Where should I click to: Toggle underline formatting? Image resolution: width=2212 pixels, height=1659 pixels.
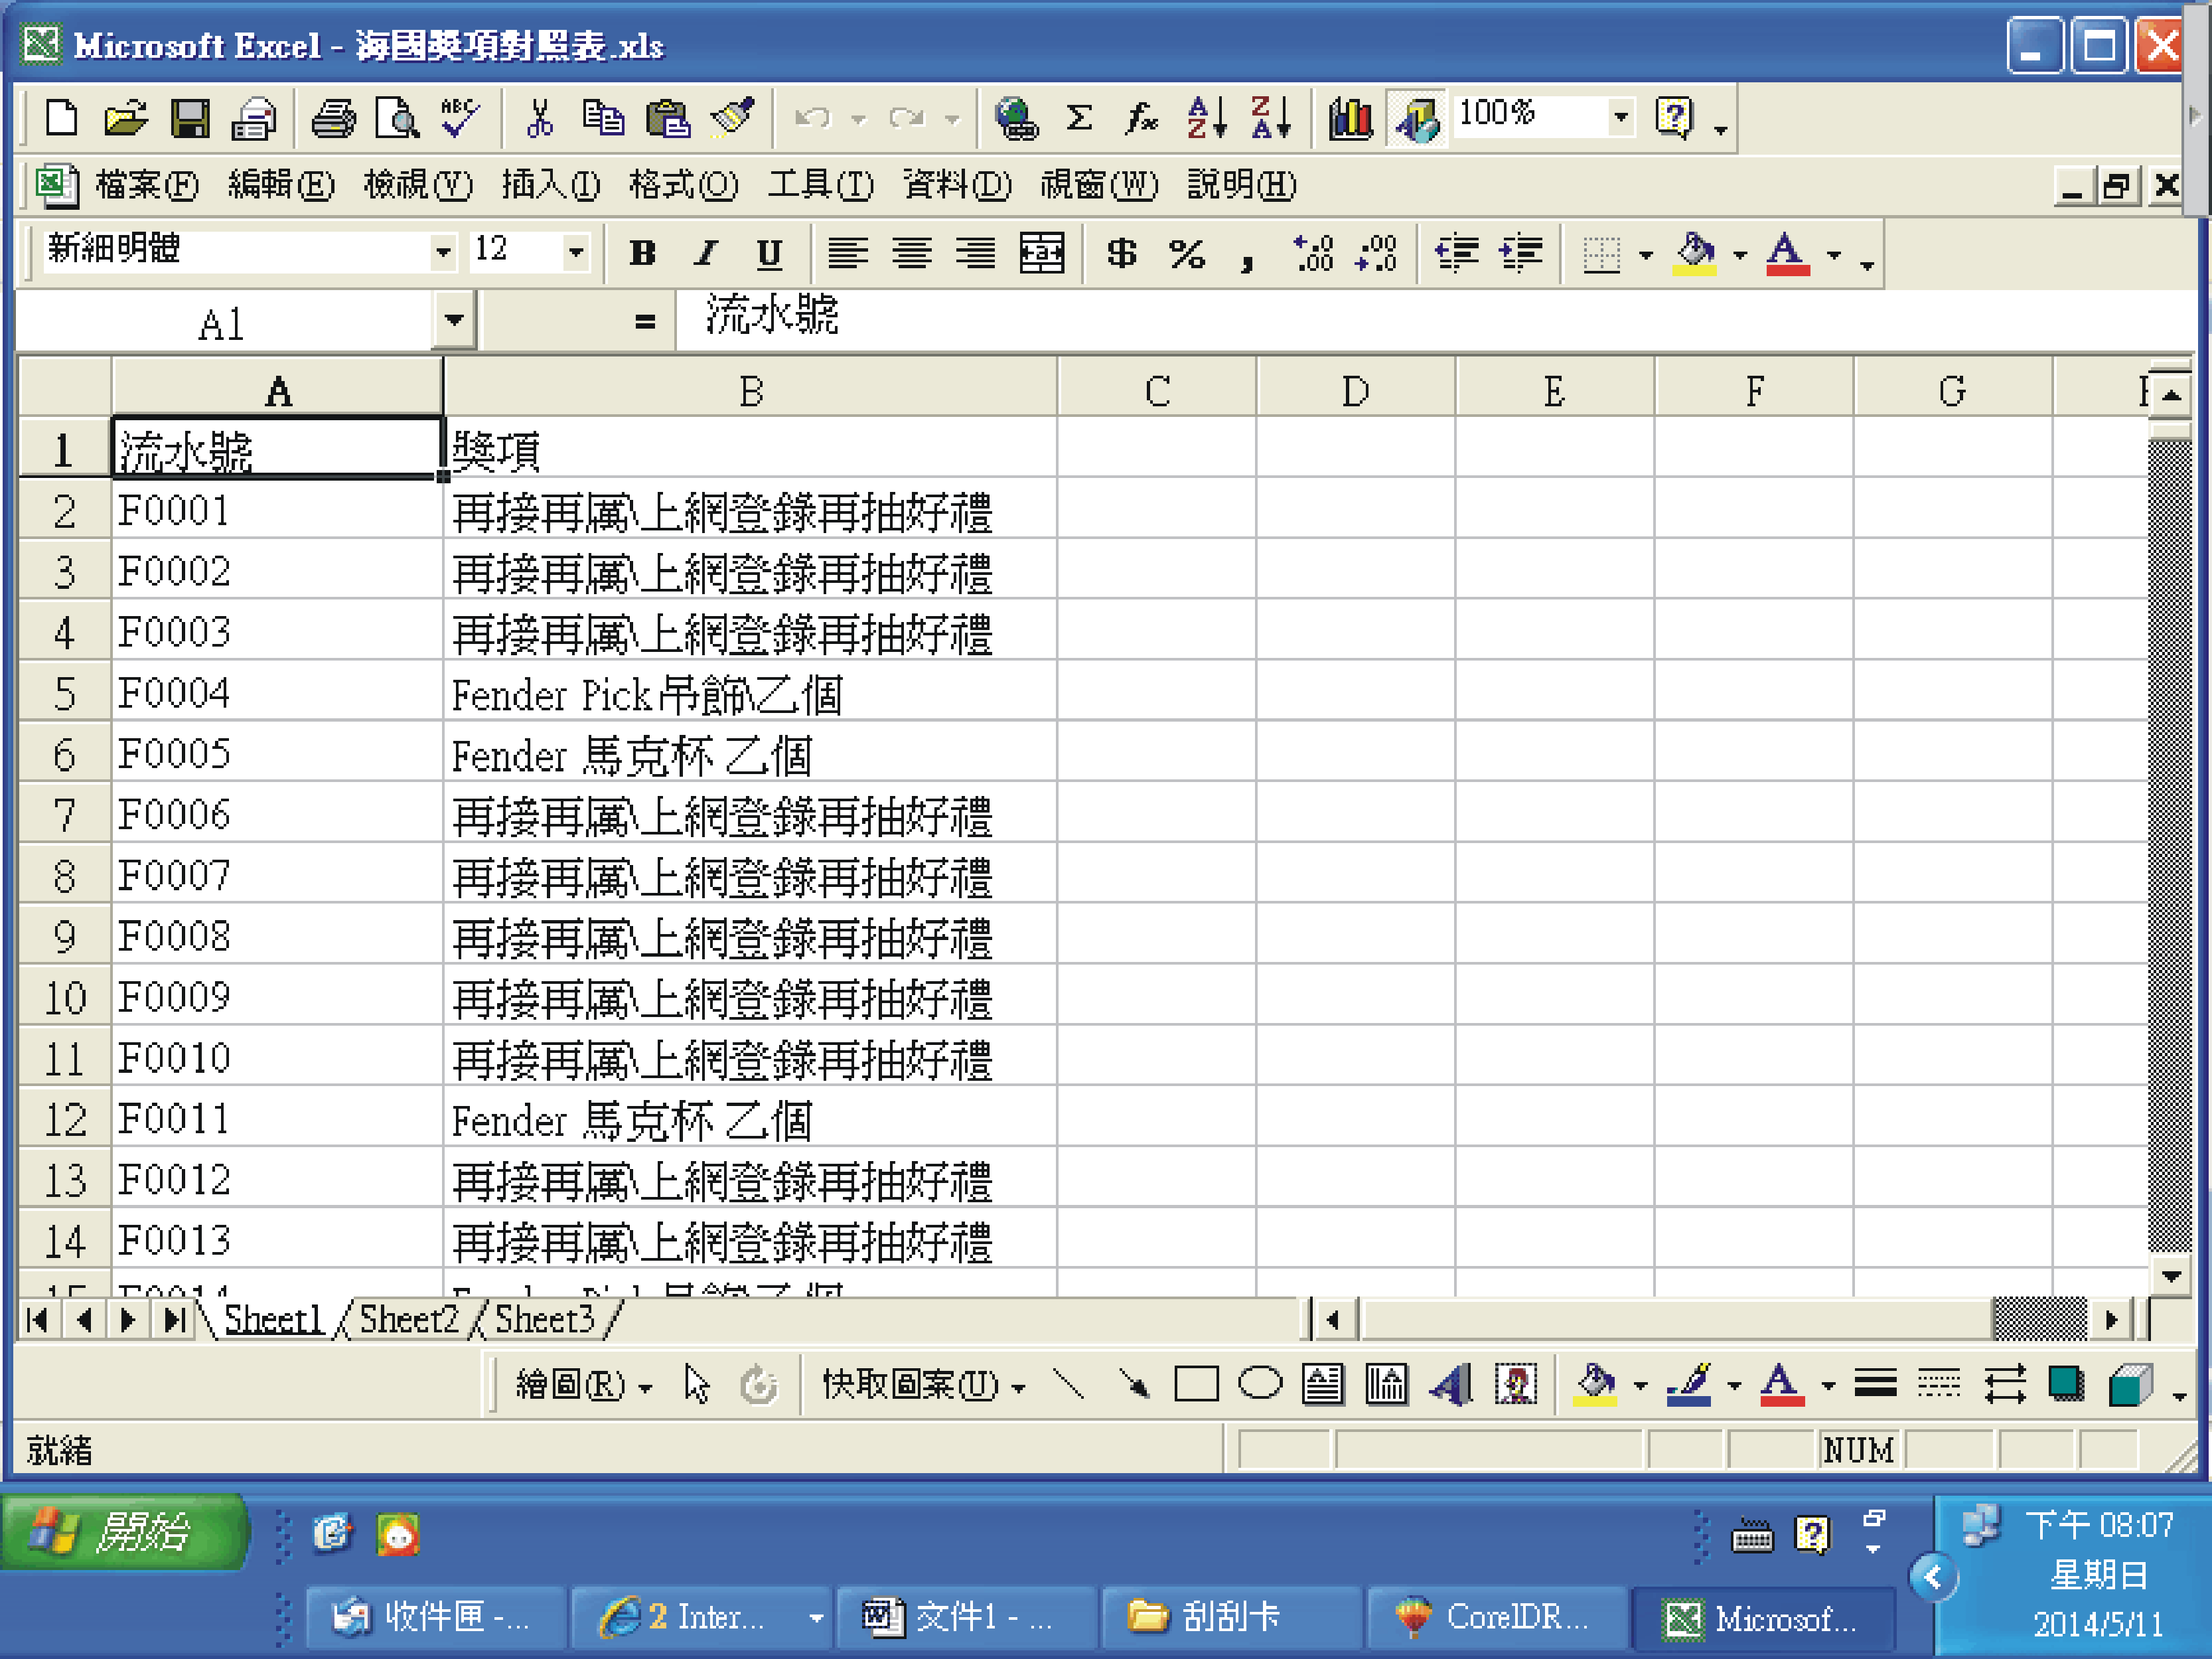pyautogui.click(x=769, y=253)
